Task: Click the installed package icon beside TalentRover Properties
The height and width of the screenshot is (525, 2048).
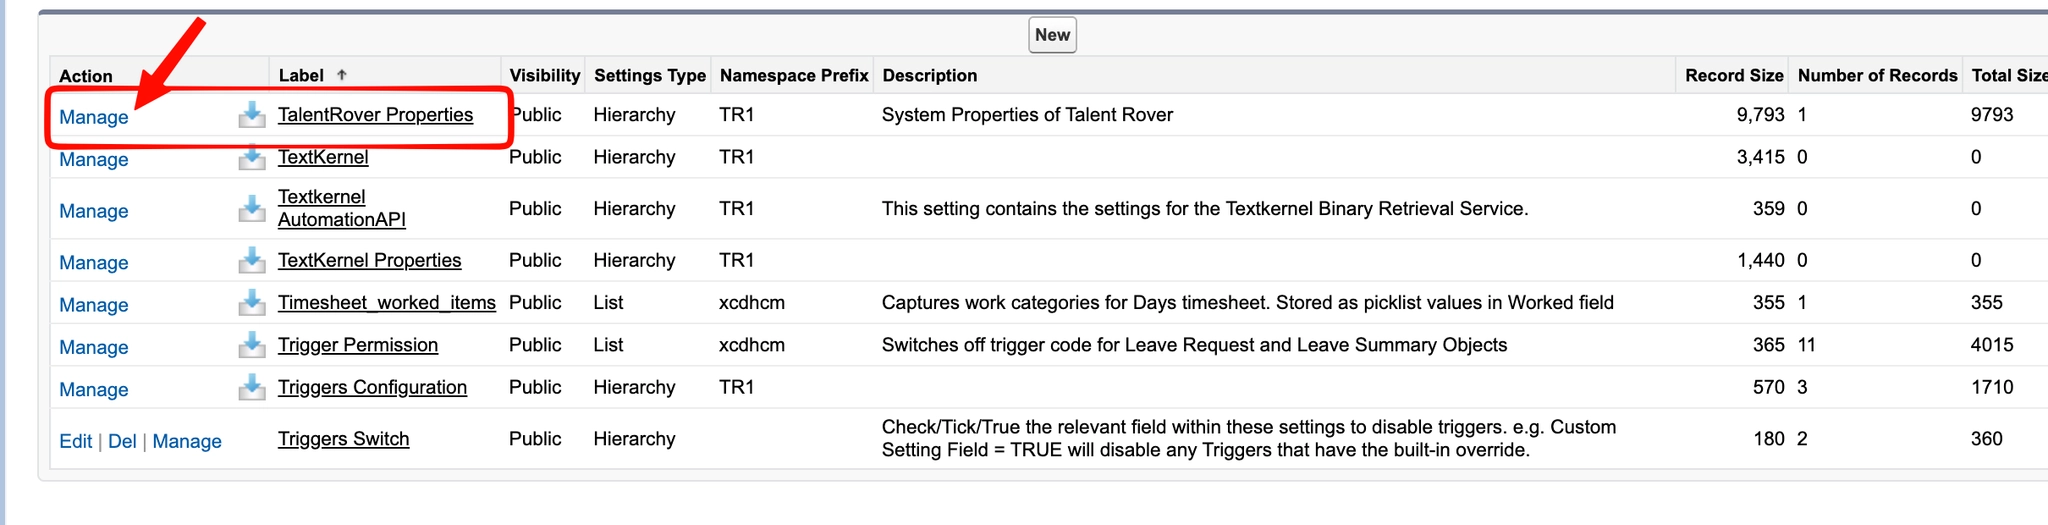Action: pos(252,115)
